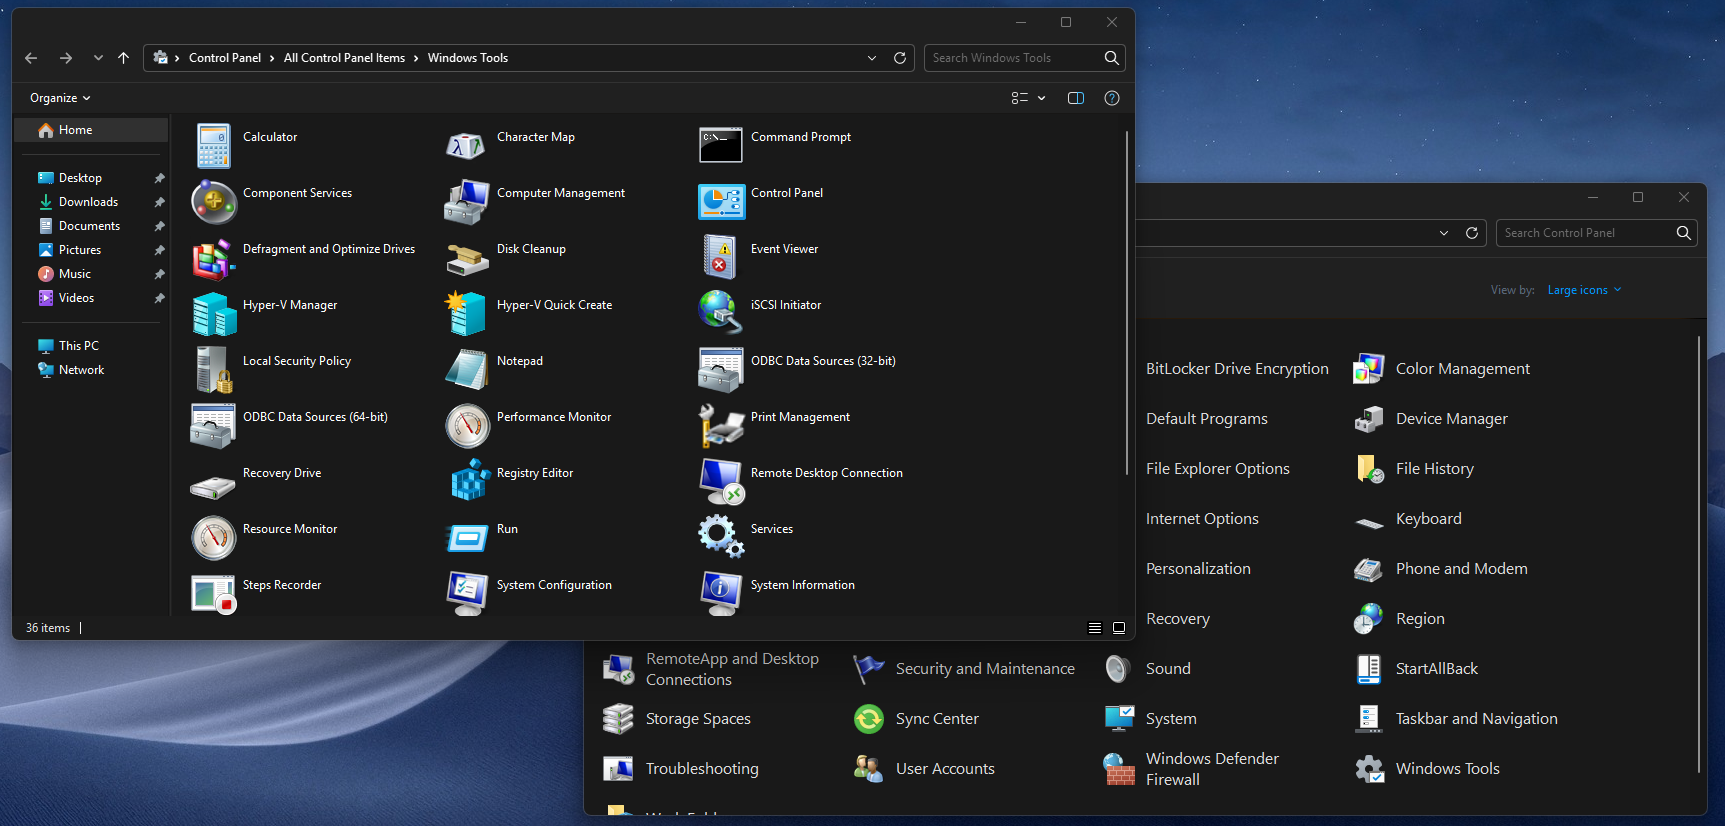Click the Windows Tools vertical scrollbar

pos(1127,300)
